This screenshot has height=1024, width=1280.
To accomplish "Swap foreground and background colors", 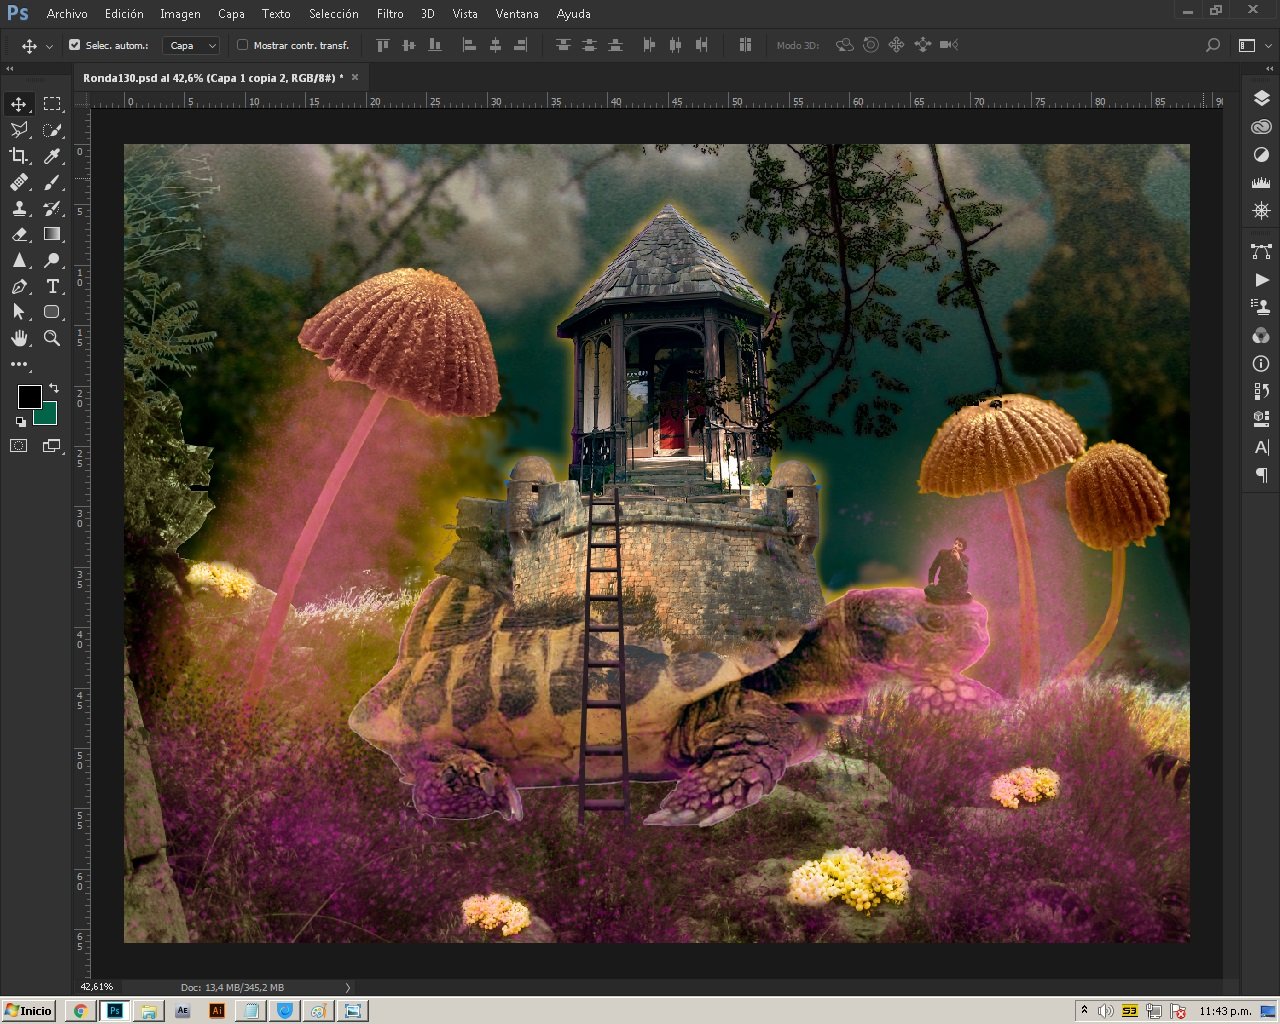I will click(54, 388).
